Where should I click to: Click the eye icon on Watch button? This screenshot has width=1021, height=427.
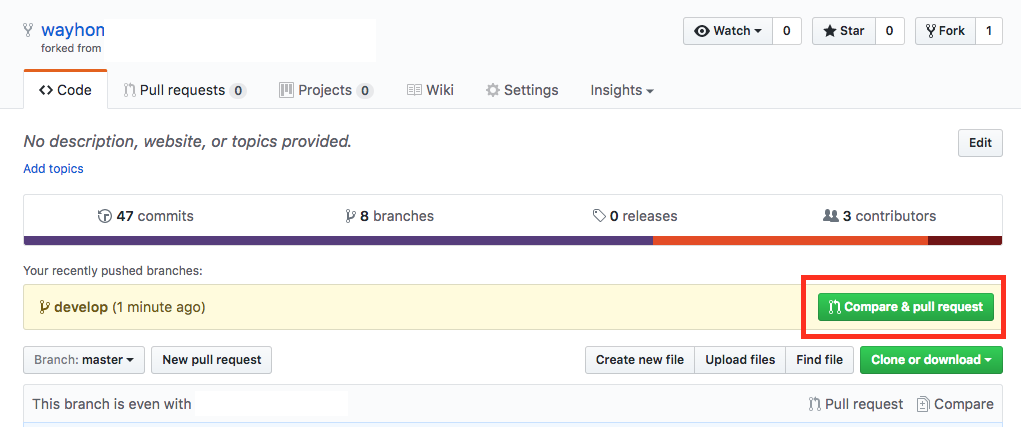click(702, 31)
